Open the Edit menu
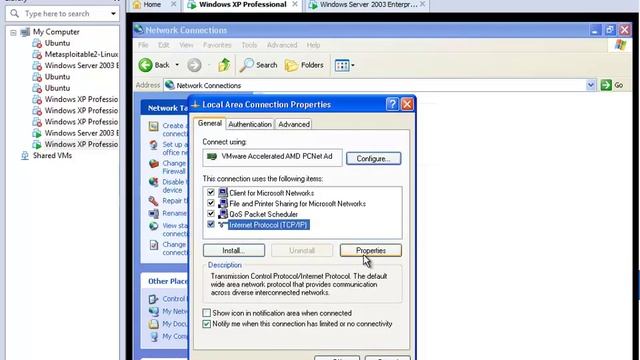640x360 pixels. click(x=164, y=45)
